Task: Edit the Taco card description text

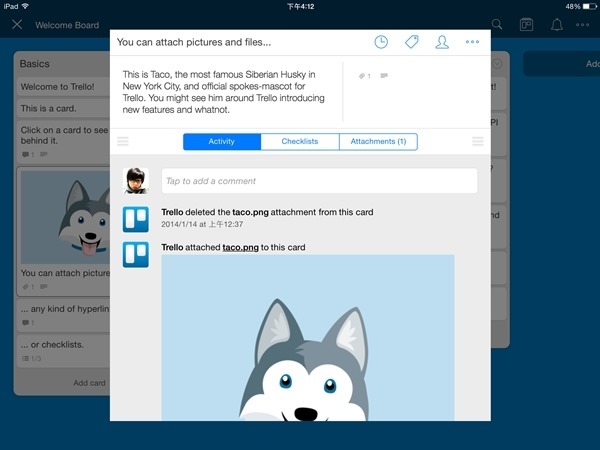Action: 223,92
